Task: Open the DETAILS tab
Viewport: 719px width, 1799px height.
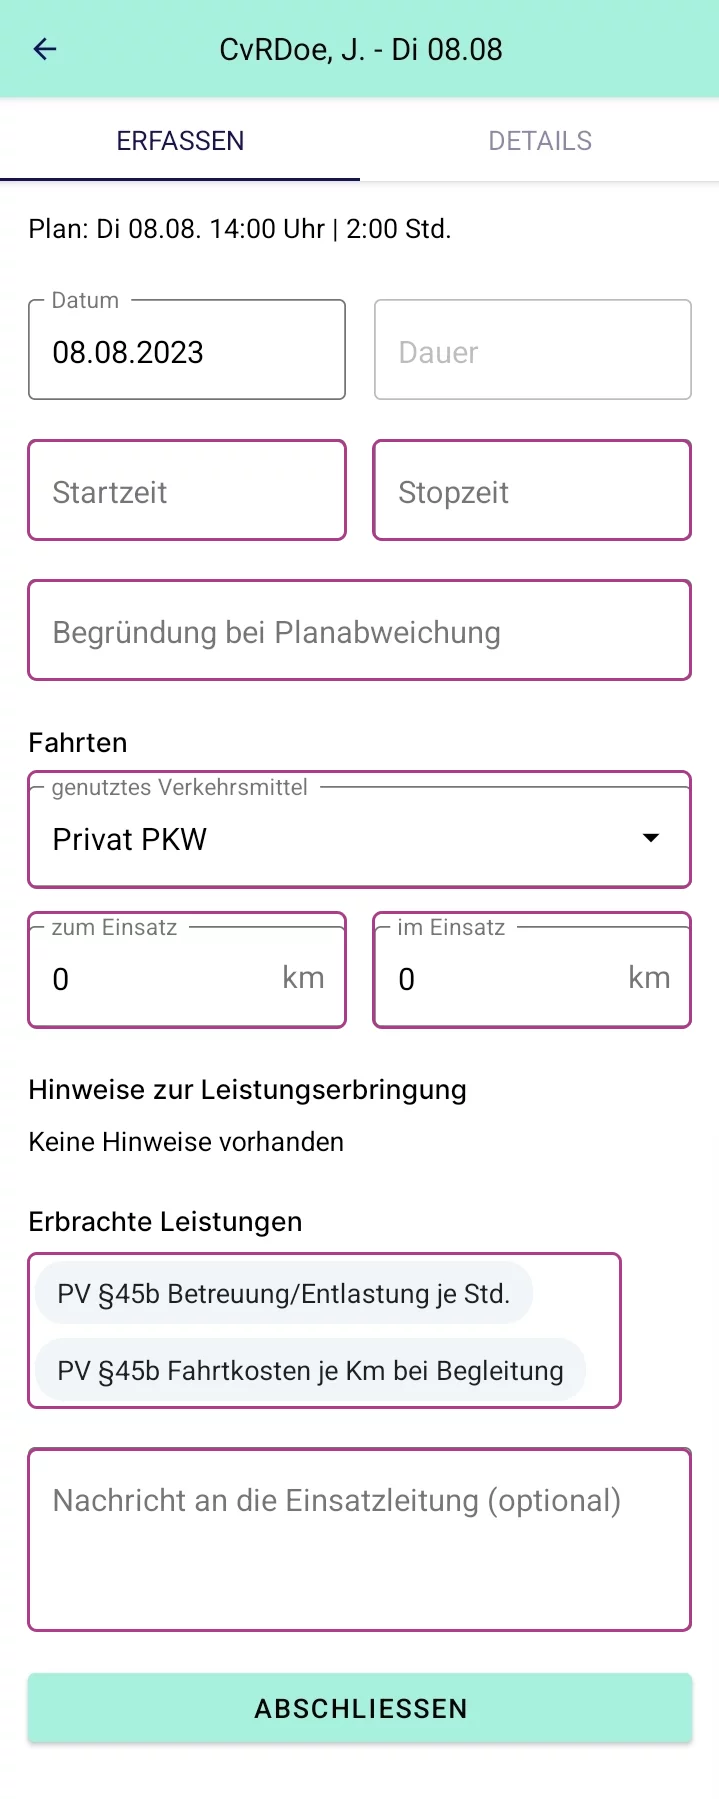Action: pyautogui.click(x=540, y=141)
